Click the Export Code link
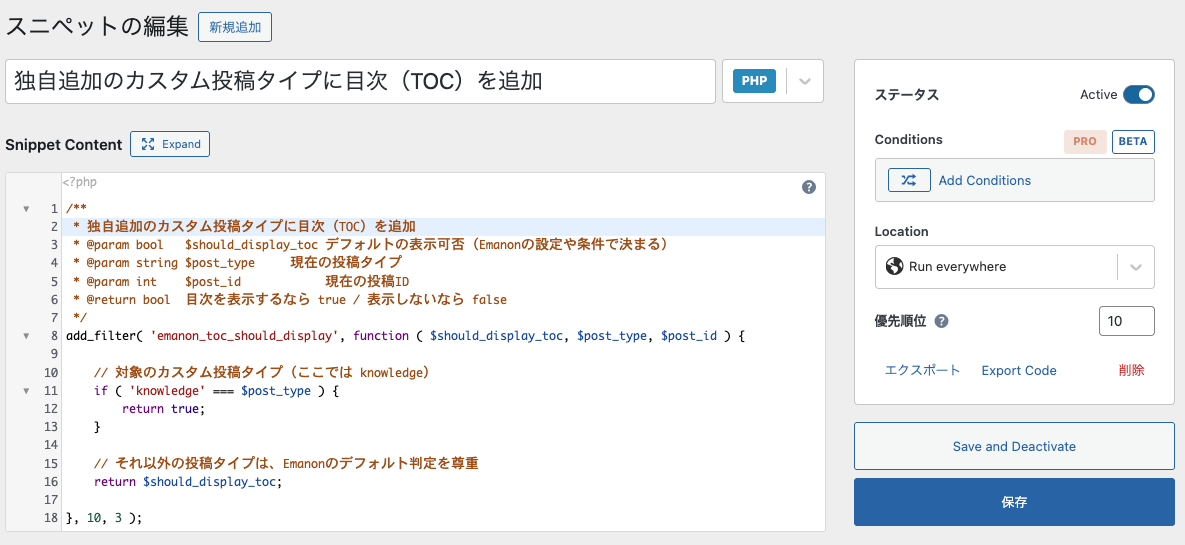Viewport: 1185px width, 545px height. (1019, 370)
